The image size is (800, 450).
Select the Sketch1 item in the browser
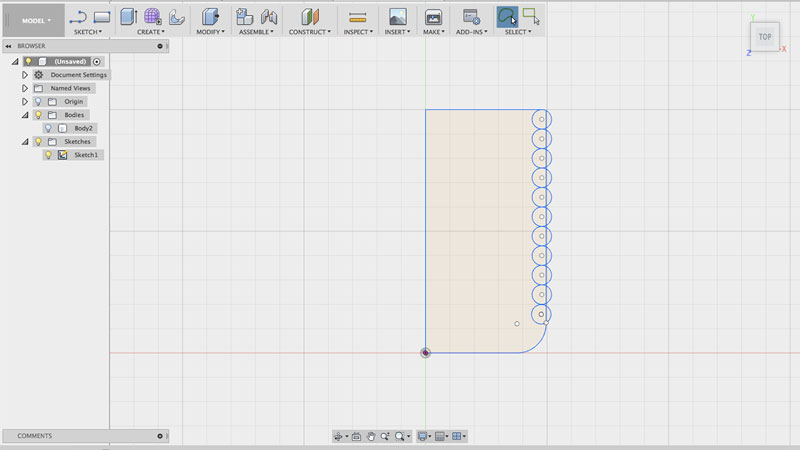point(85,155)
